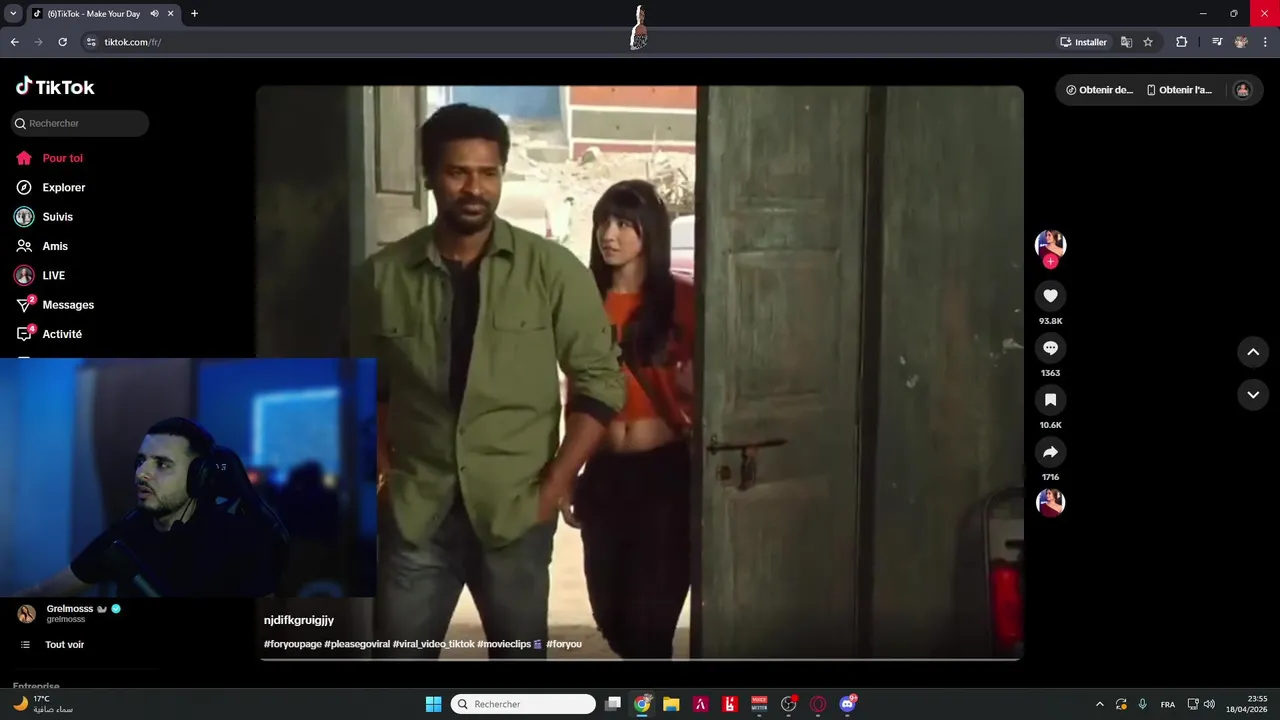
Task: Go to previous video with up arrow
Action: point(1253,352)
